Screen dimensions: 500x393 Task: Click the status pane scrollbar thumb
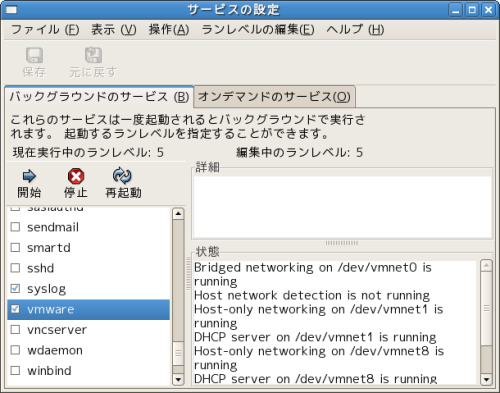486,308
